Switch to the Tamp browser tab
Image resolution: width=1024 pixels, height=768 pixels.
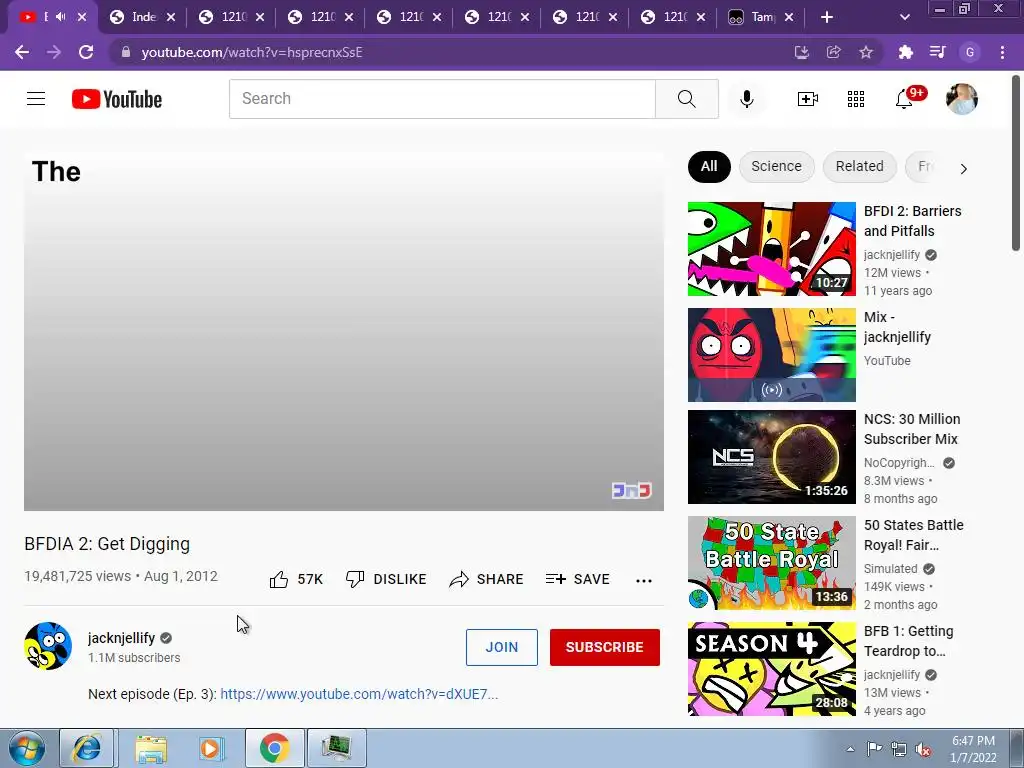click(760, 17)
